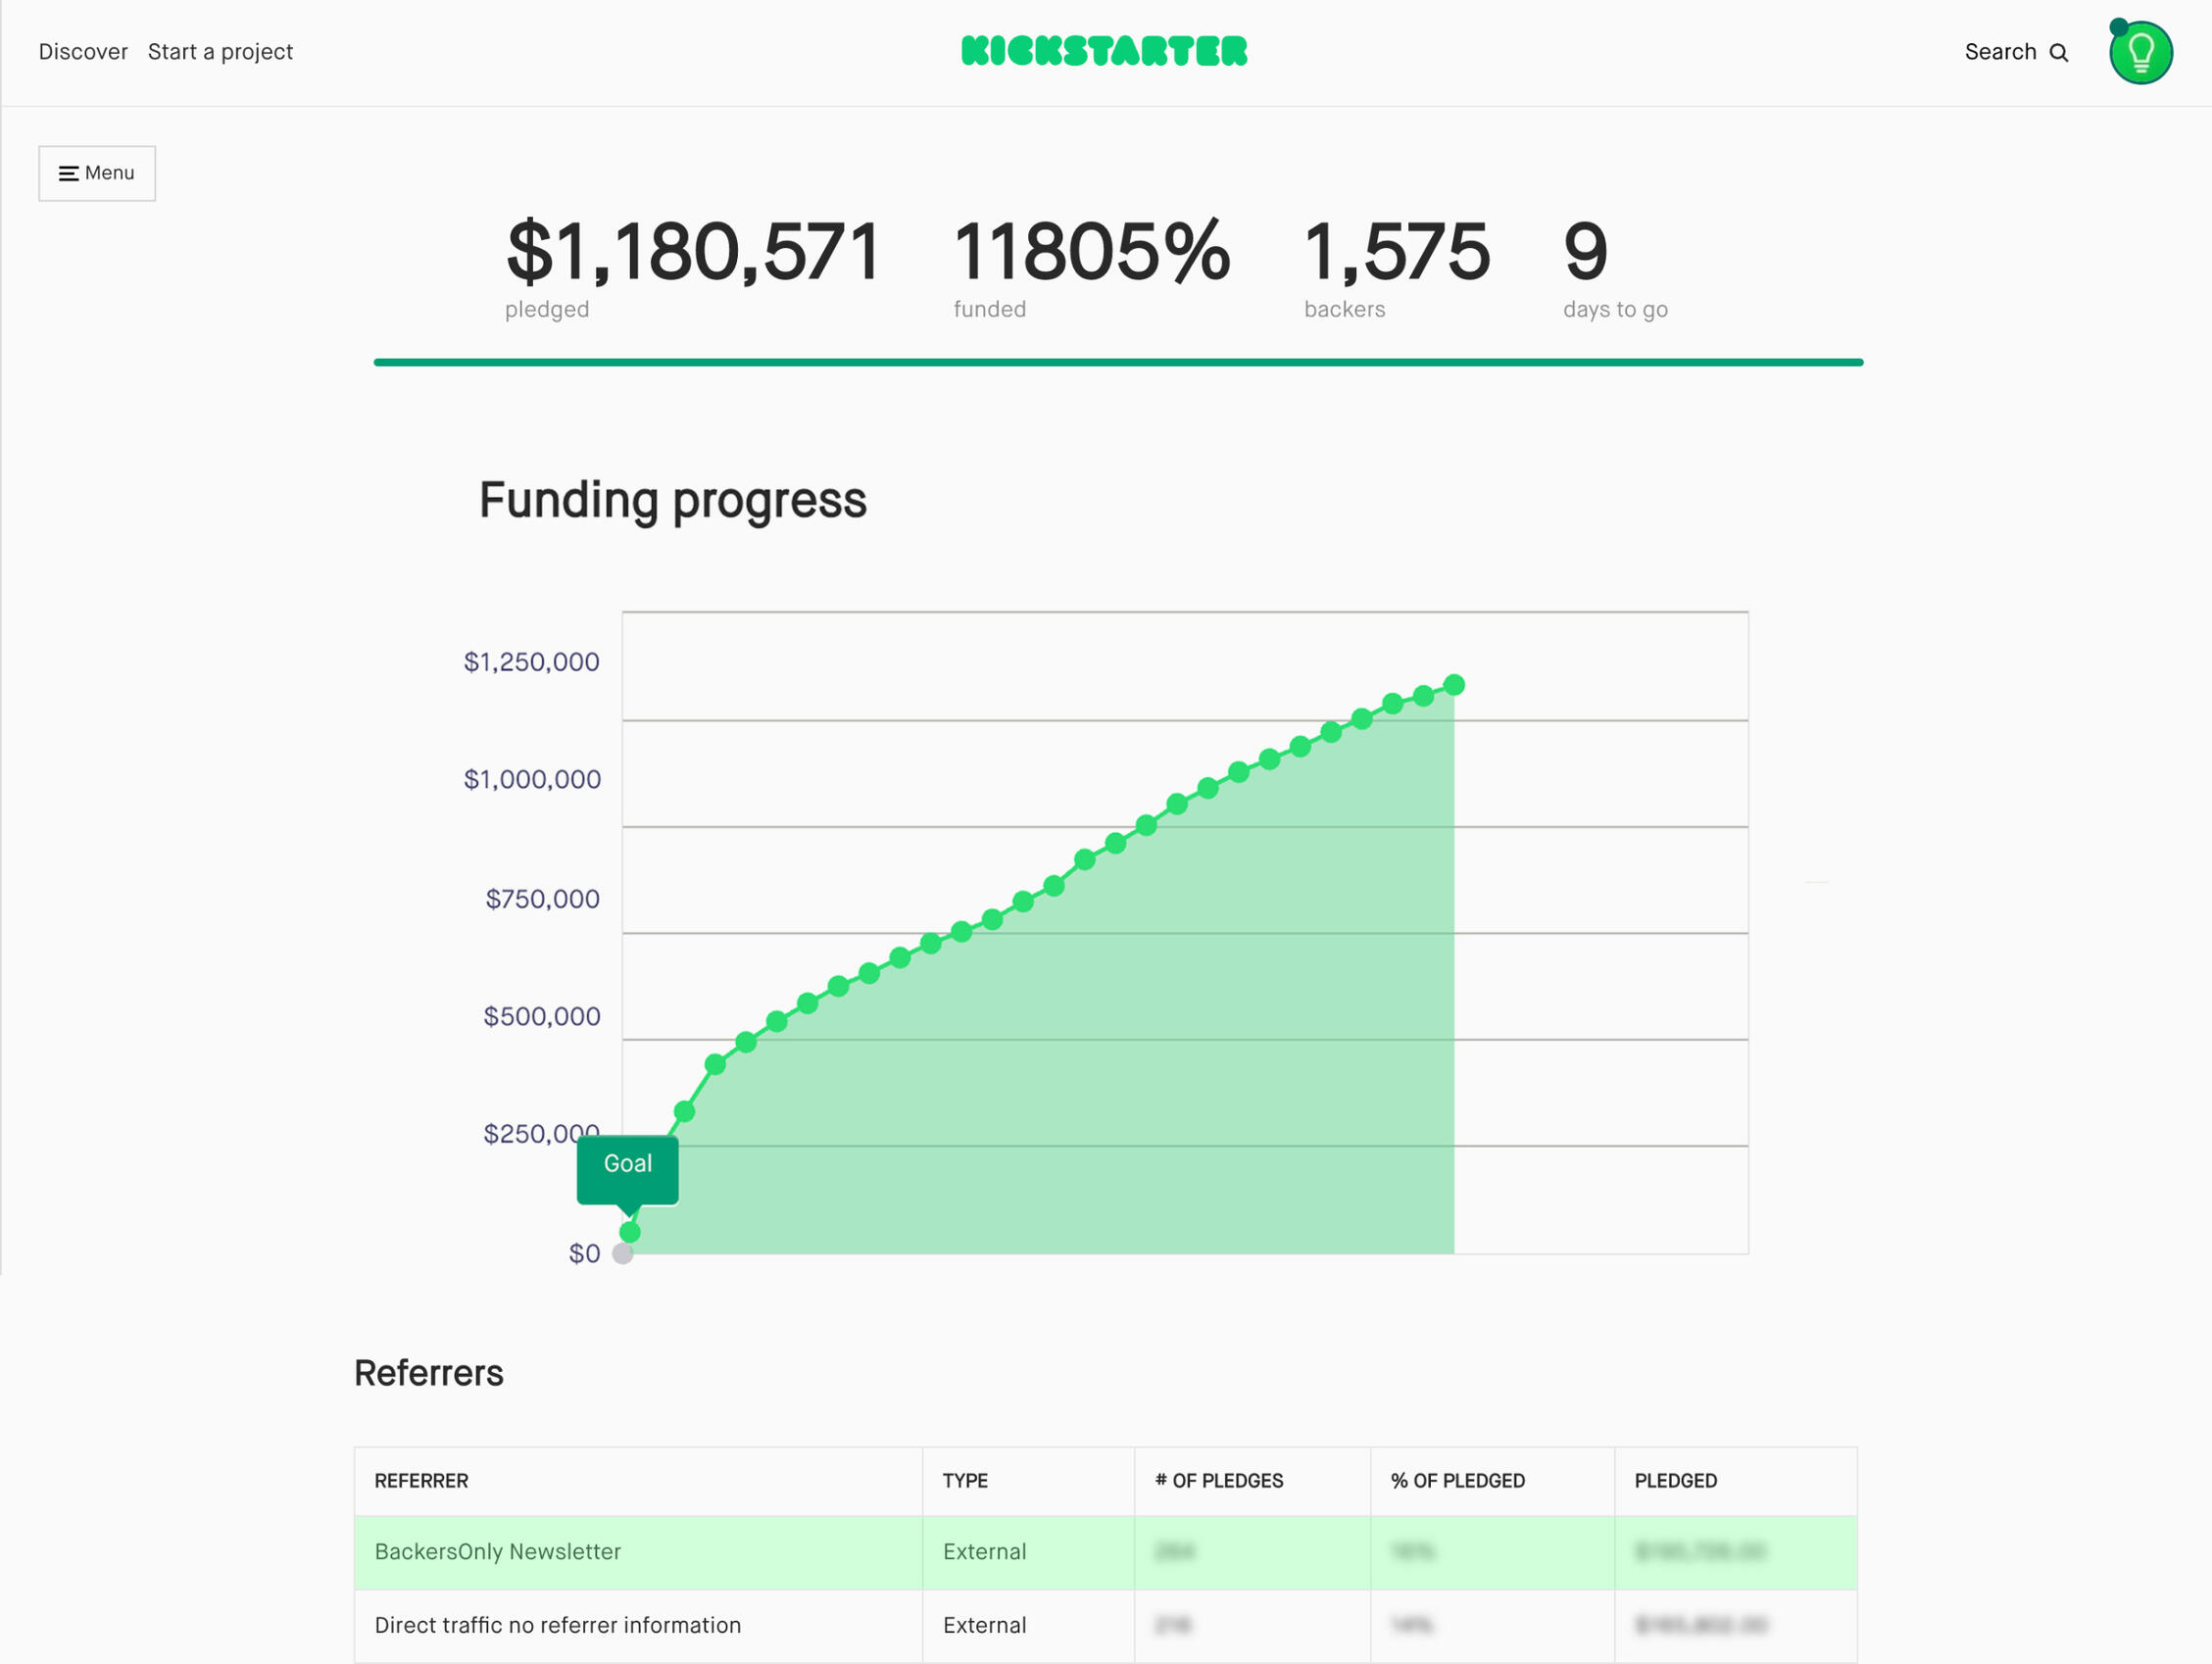Sort by % OF PLEDGED column
Image resolution: width=2212 pixels, height=1664 pixels.
(1458, 1481)
